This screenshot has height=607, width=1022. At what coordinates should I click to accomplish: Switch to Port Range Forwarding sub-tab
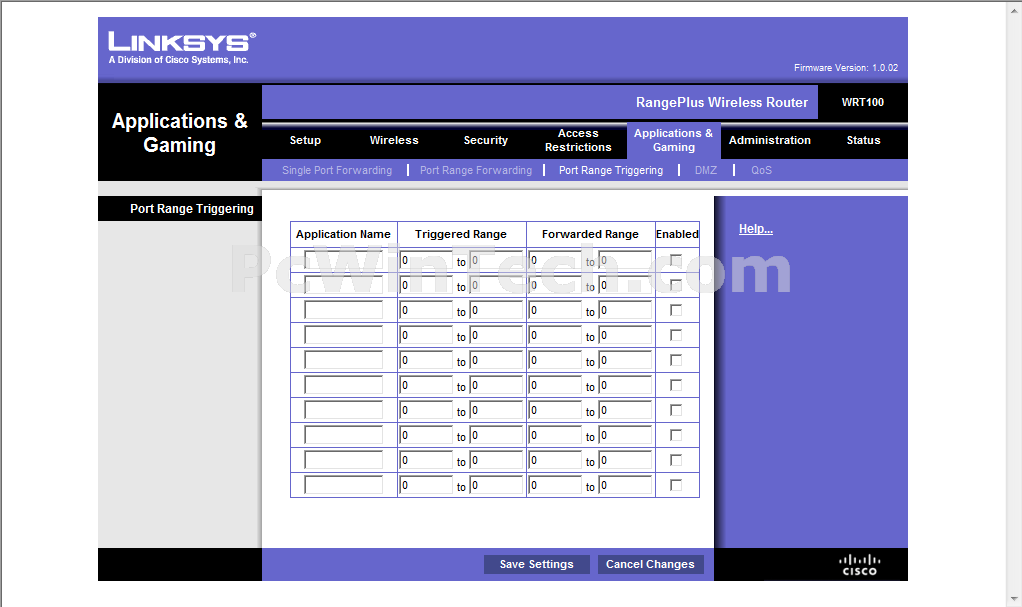(x=476, y=170)
